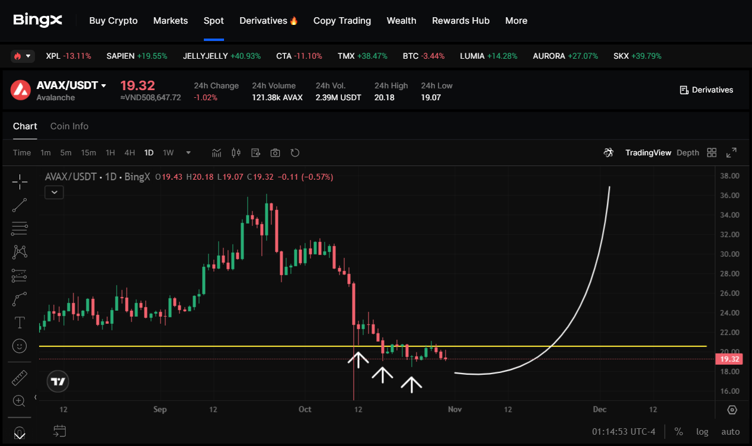
Task: Select the 4H timeframe interval
Action: (129, 153)
